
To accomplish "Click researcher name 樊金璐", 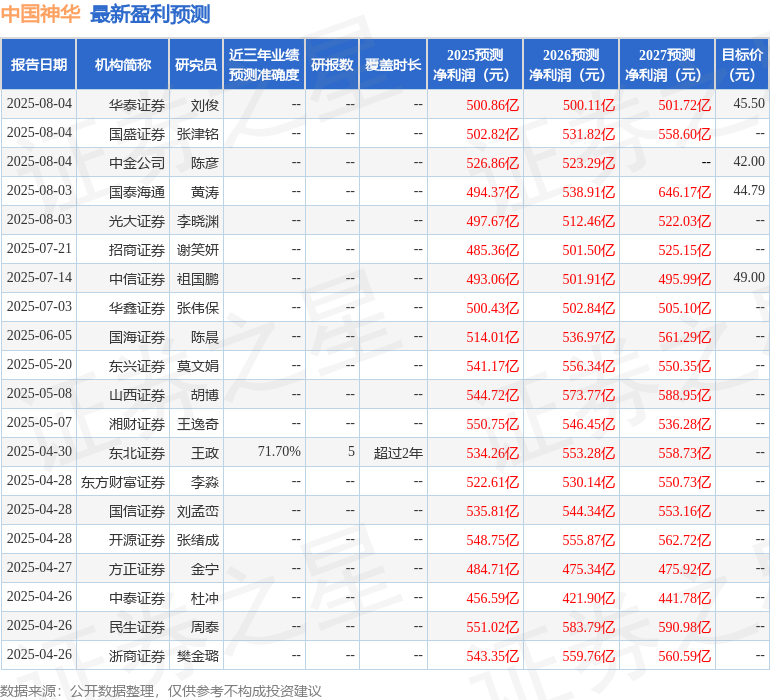I will click(198, 656).
